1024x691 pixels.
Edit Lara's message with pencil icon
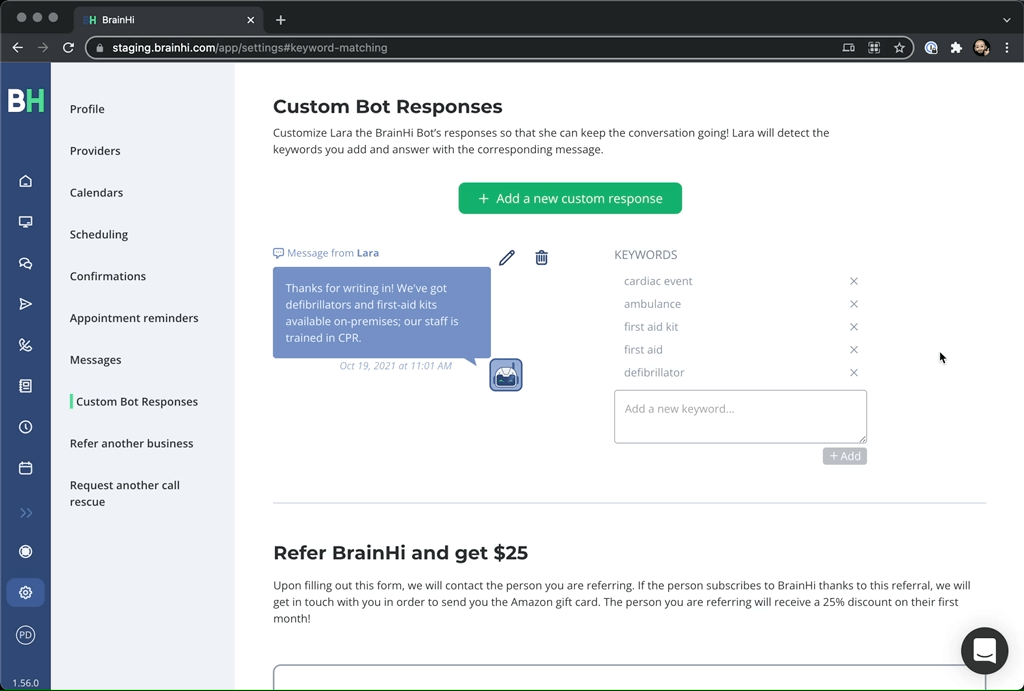point(507,257)
